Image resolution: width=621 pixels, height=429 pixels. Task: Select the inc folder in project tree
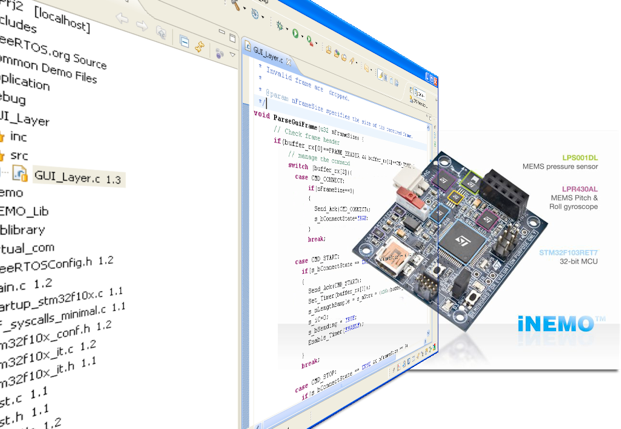click(18, 137)
